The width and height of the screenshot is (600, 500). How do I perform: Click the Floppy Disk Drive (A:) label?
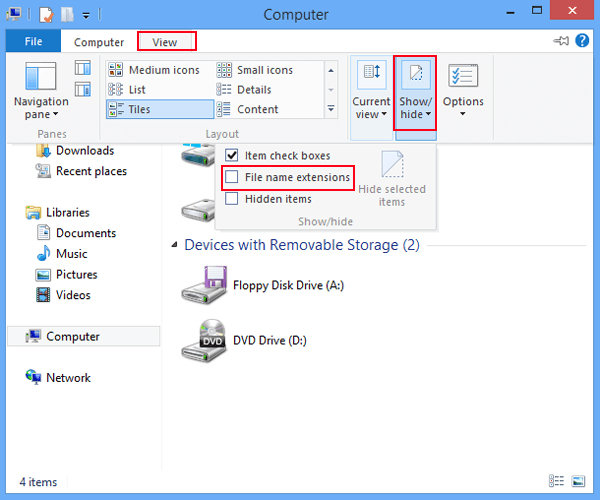pos(288,285)
